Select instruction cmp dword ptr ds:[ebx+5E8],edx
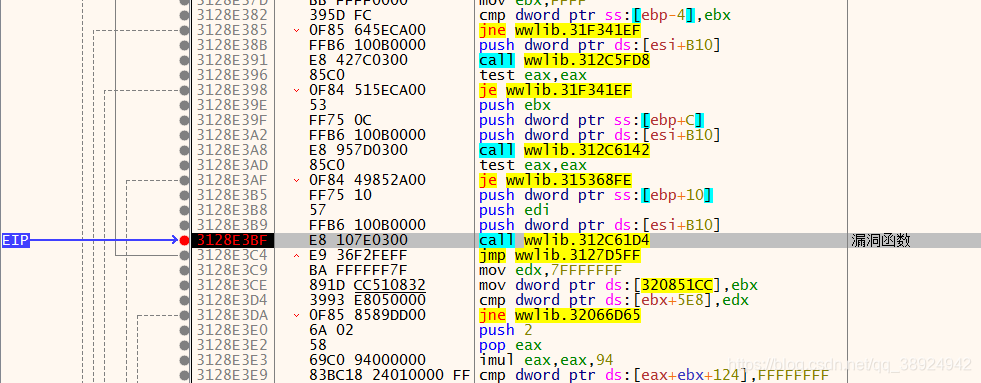 click(614, 300)
